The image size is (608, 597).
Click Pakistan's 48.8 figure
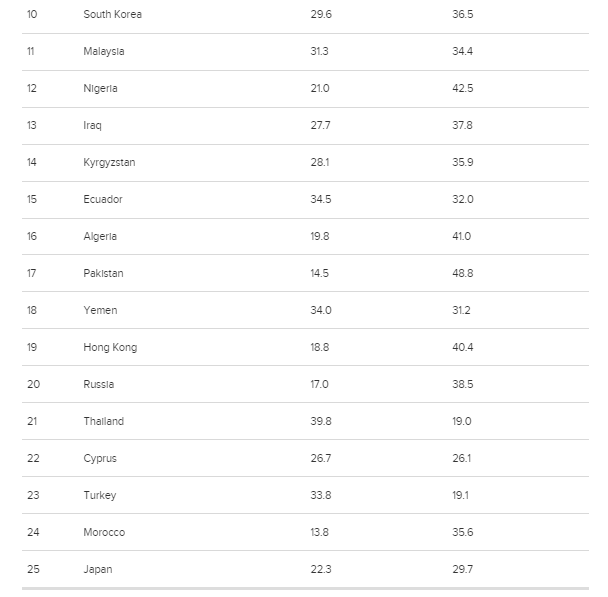pos(463,273)
